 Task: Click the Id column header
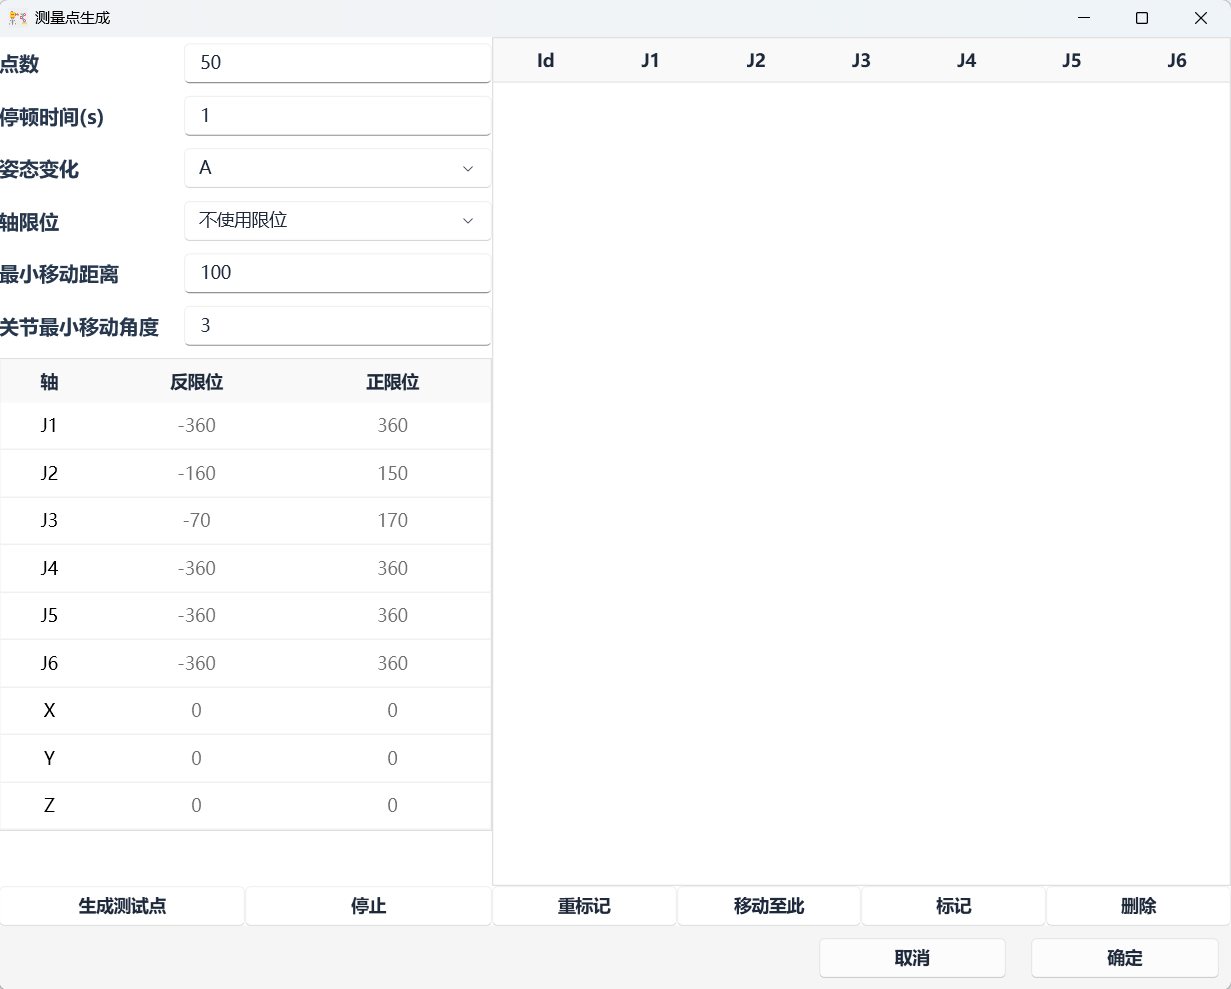(545, 61)
